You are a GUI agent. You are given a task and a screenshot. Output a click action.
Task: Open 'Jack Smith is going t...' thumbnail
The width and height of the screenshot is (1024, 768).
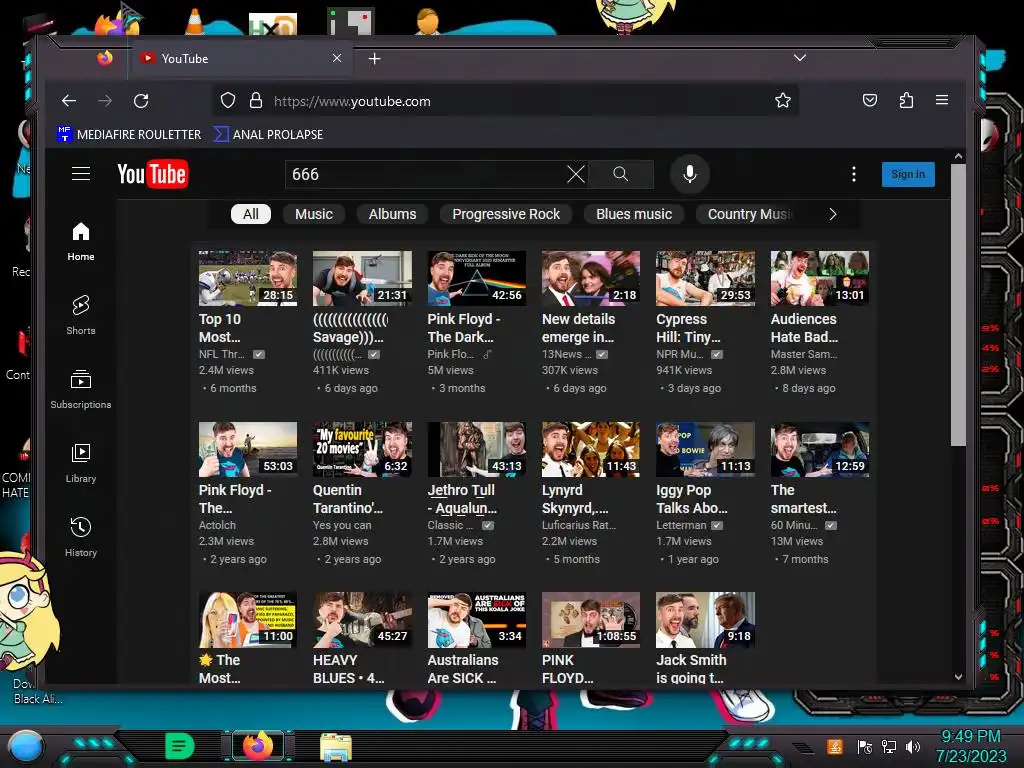(705, 620)
